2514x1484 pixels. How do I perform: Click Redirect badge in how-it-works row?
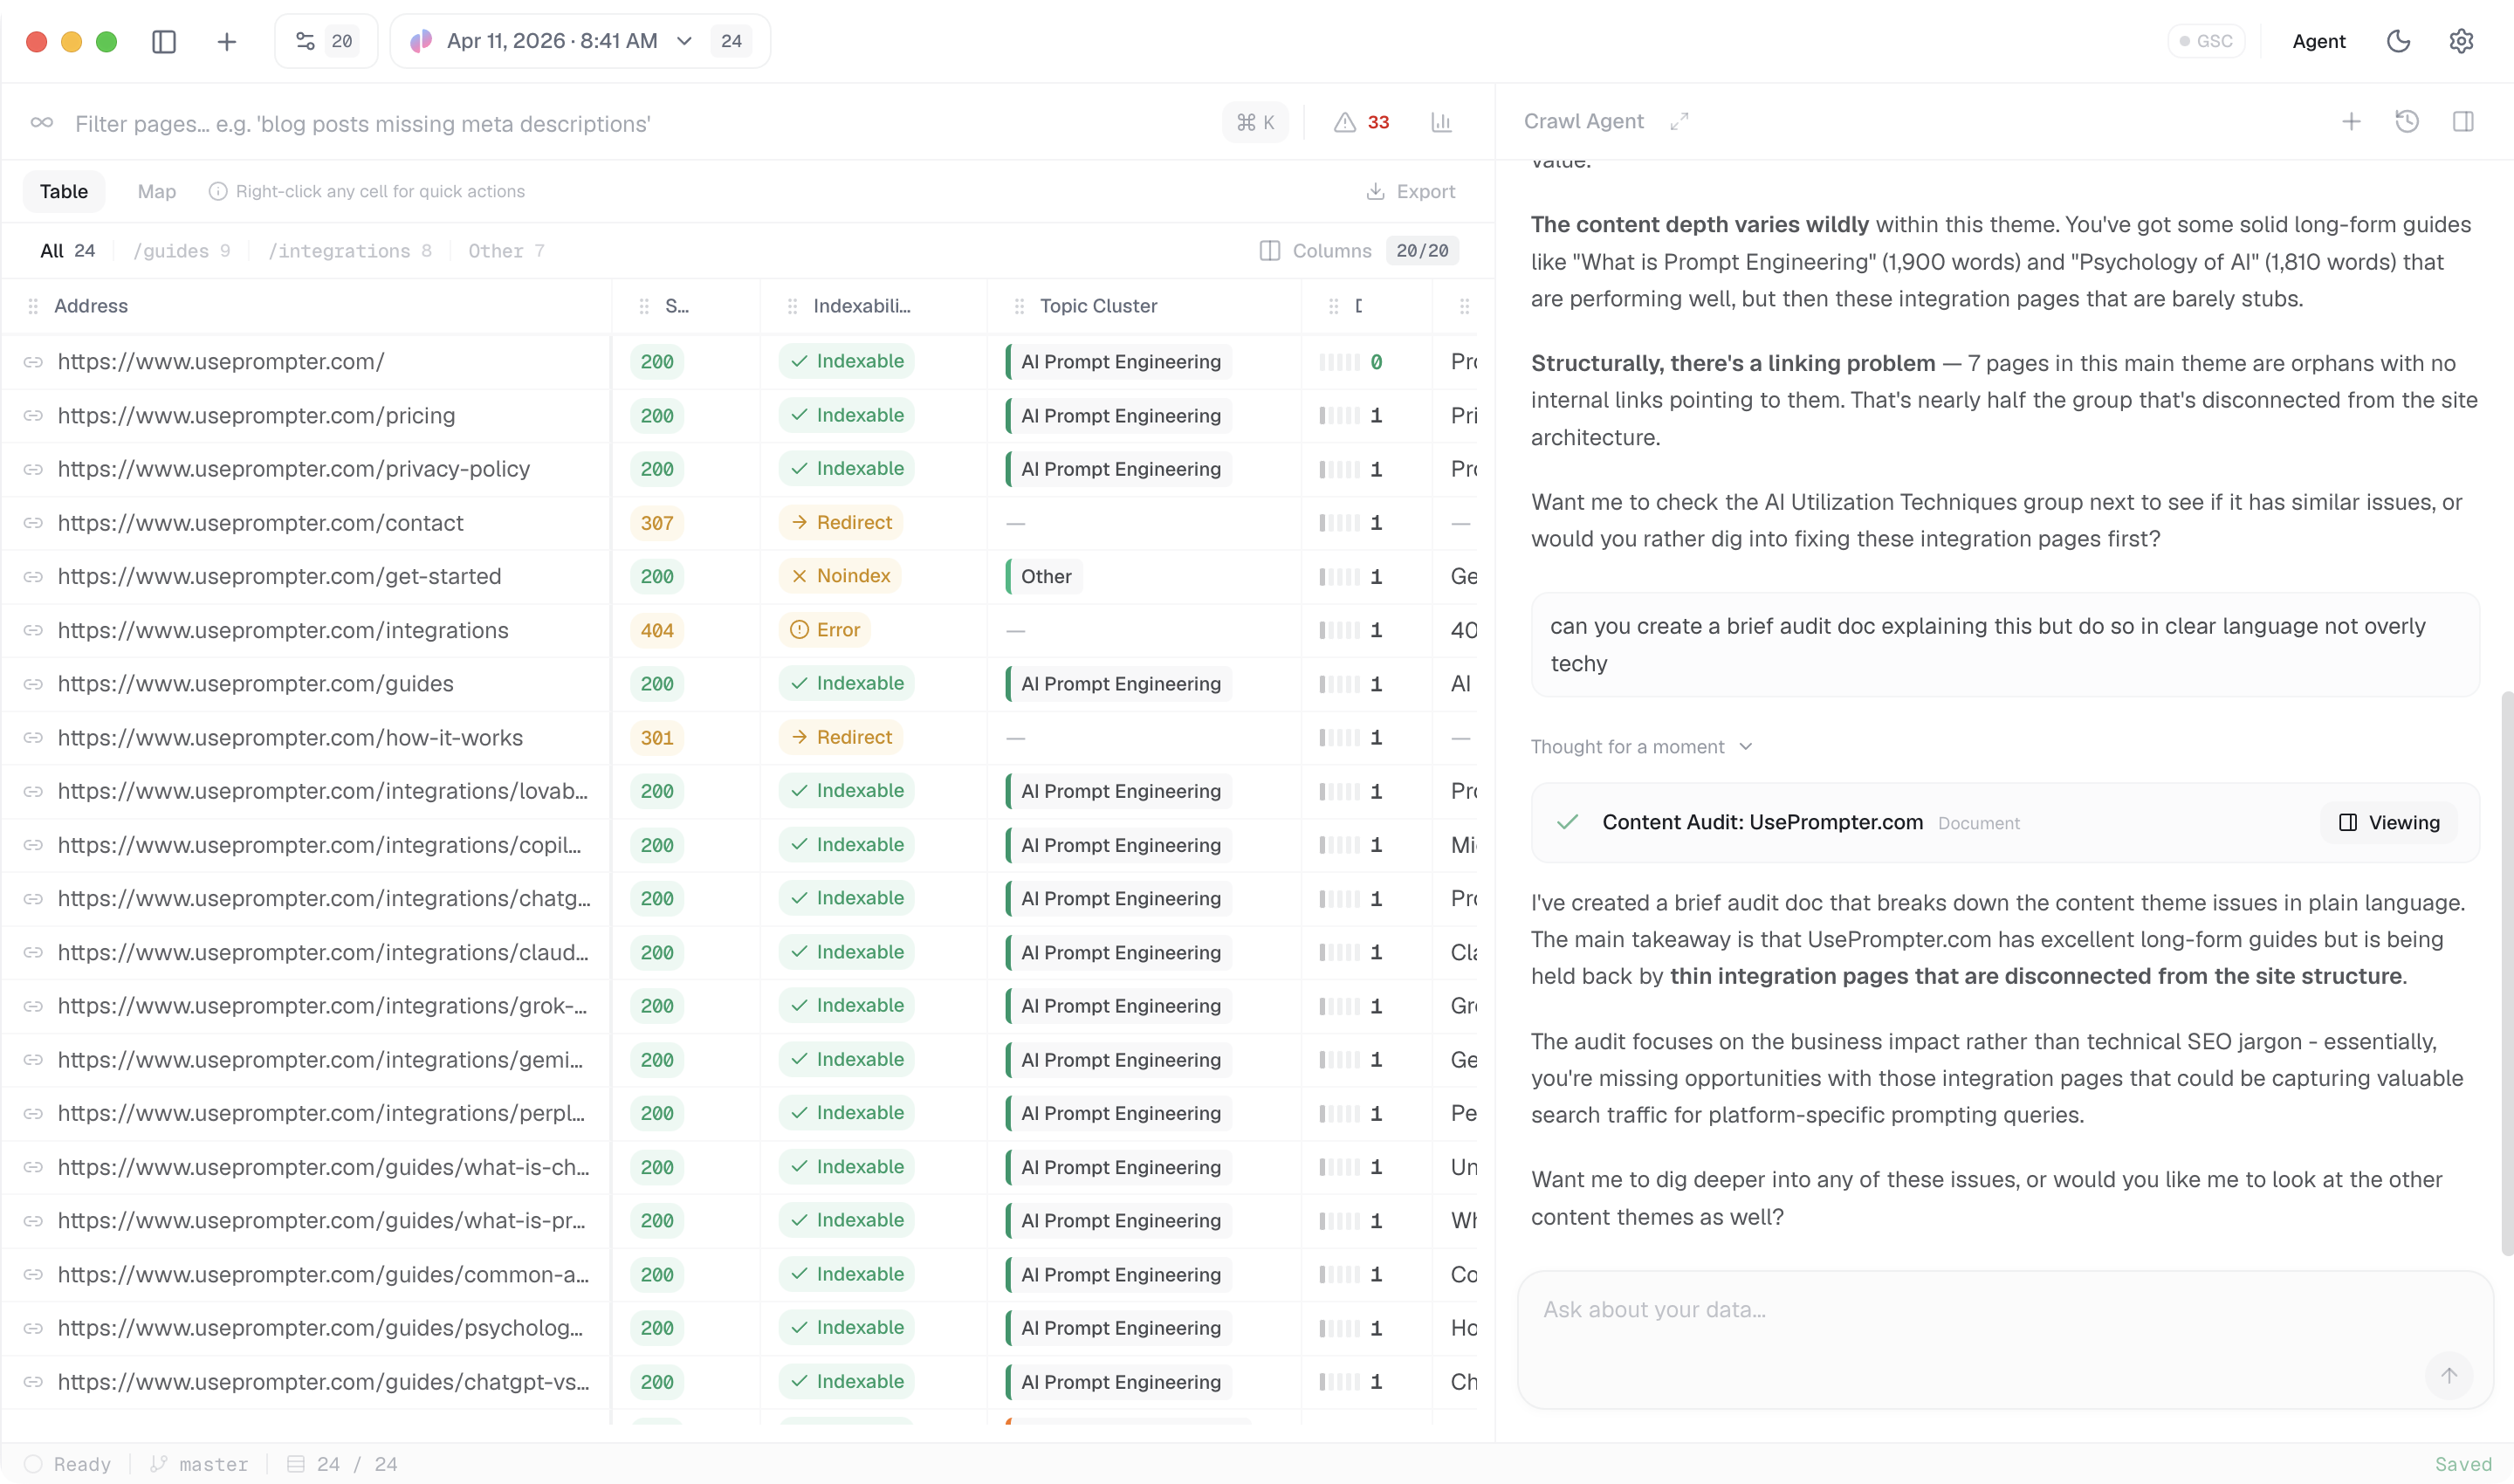[841, 737]
